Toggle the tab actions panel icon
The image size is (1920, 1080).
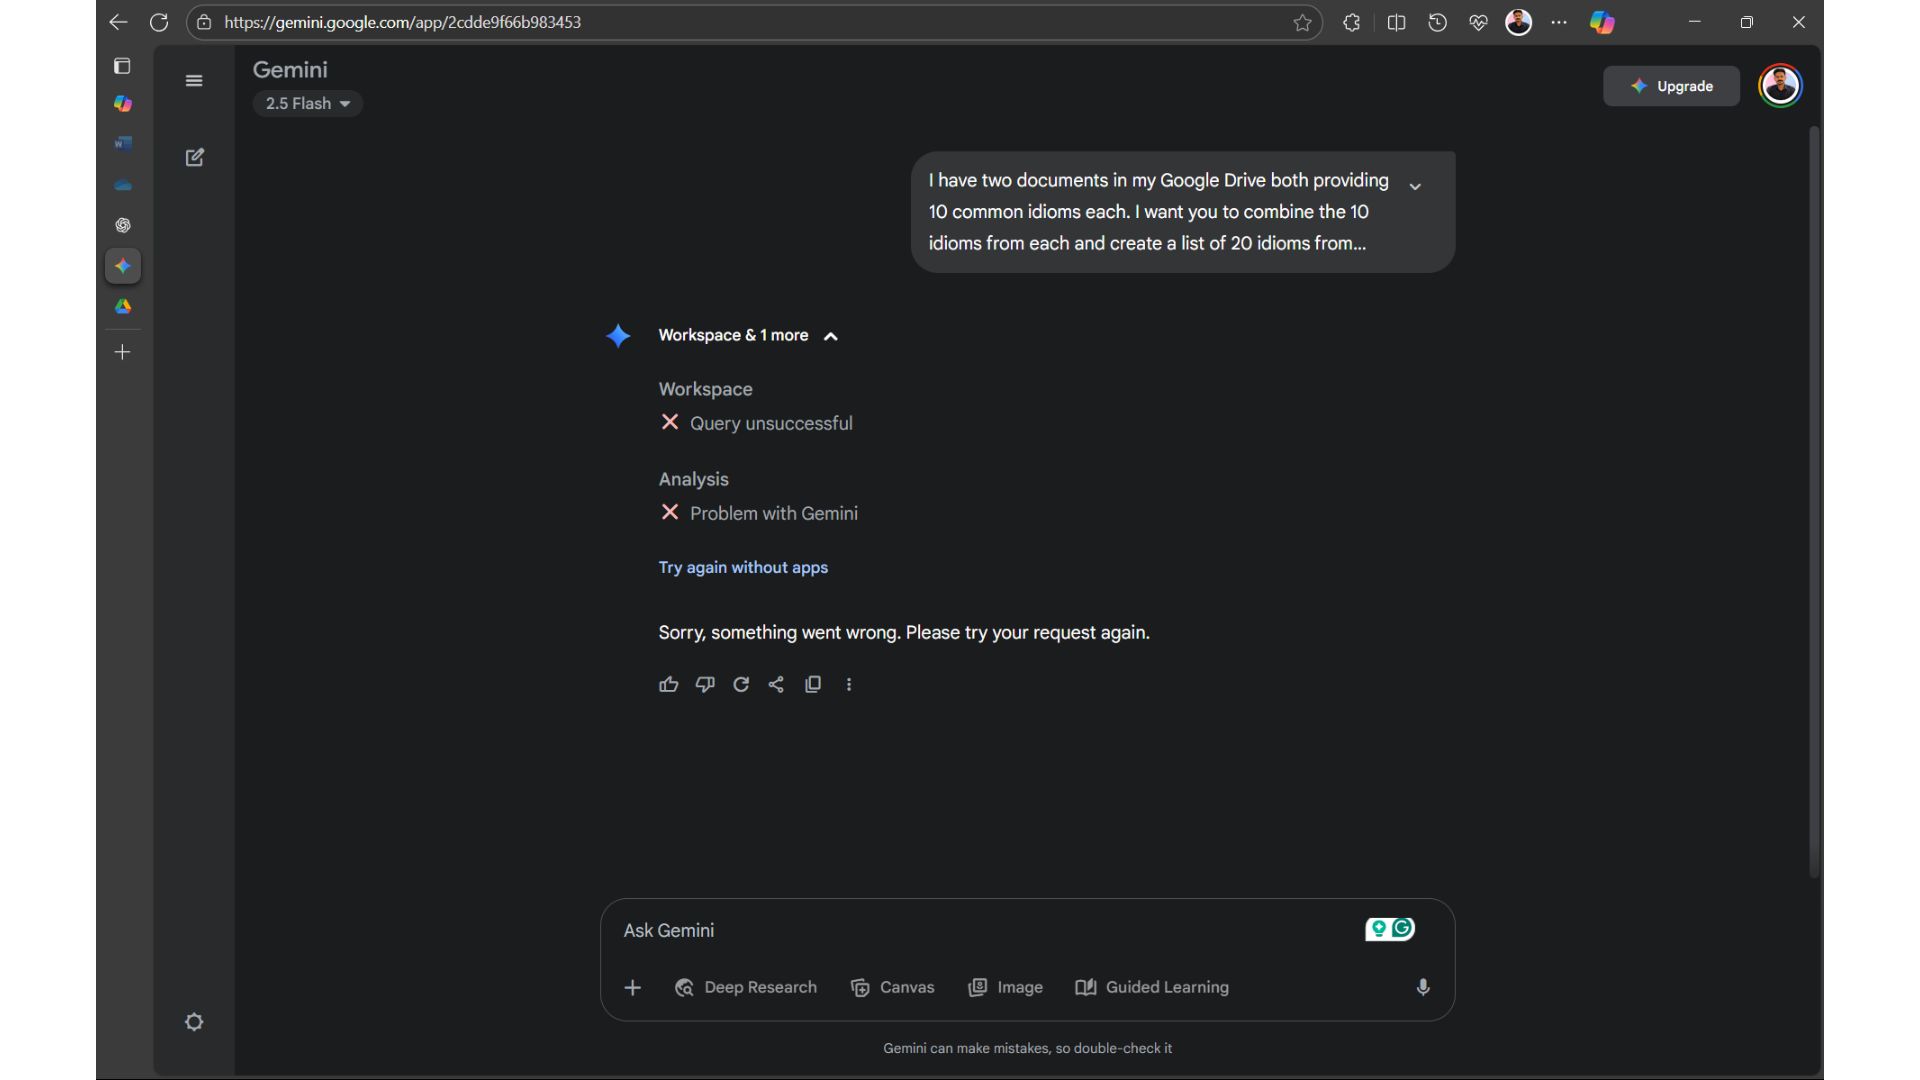coord(122,66)
